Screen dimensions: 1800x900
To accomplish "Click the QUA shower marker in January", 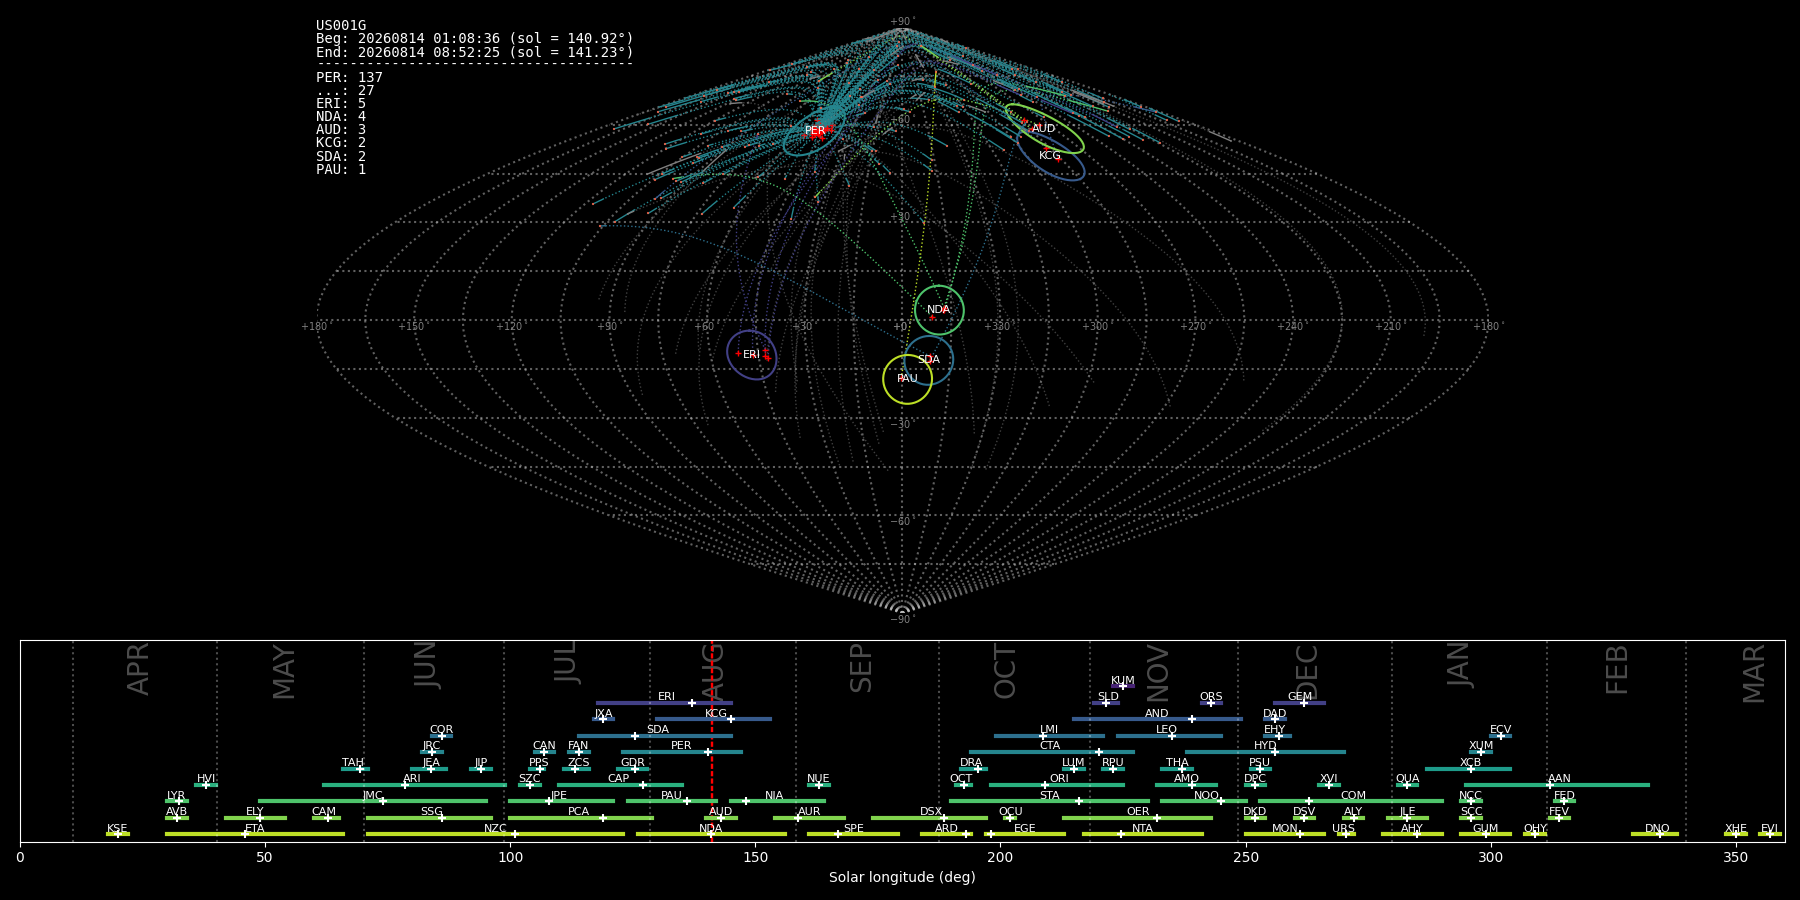I will [x=1407, y=785].
